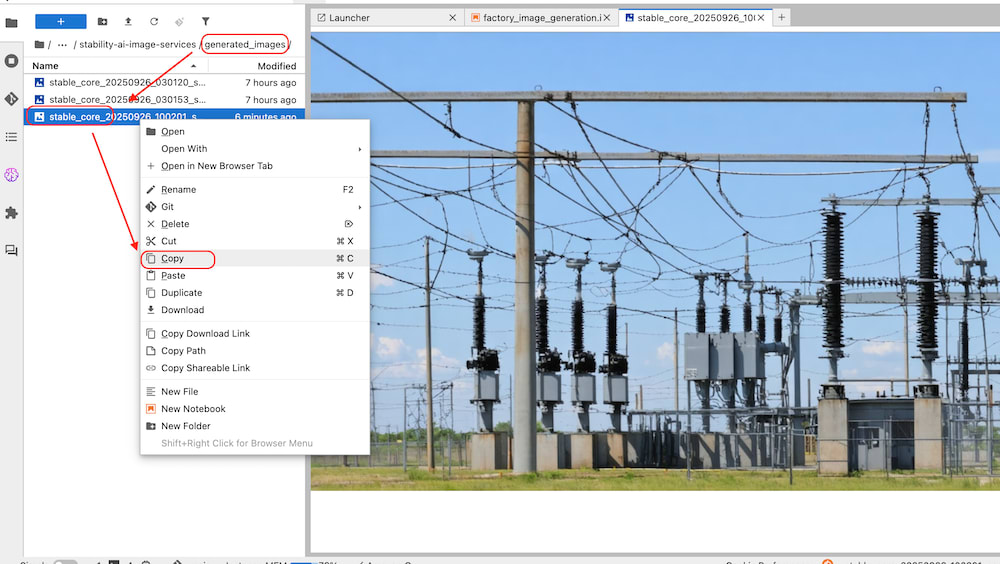Refresh the file browser list

154,22
